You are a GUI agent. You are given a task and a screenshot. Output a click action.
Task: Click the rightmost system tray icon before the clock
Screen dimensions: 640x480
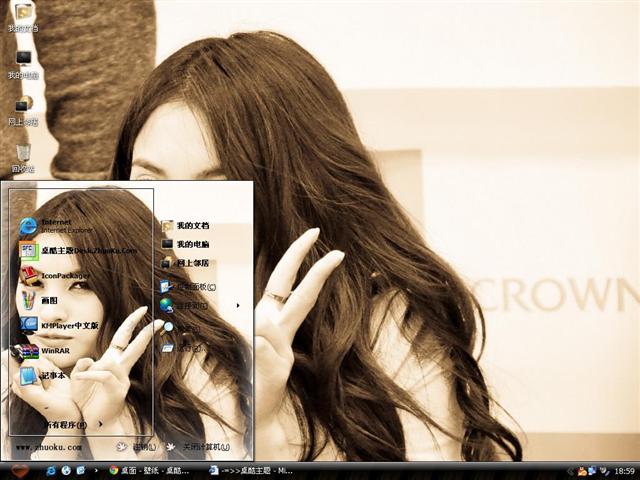tap(604, 471)
